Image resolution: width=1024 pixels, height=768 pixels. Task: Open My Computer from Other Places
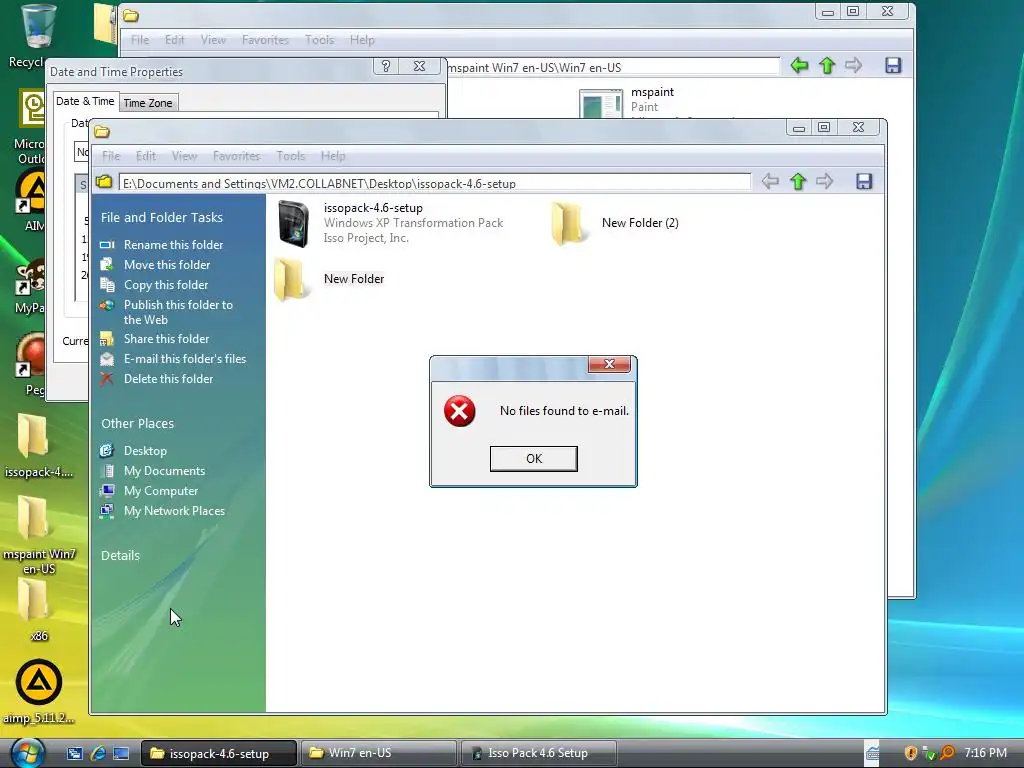161,490
